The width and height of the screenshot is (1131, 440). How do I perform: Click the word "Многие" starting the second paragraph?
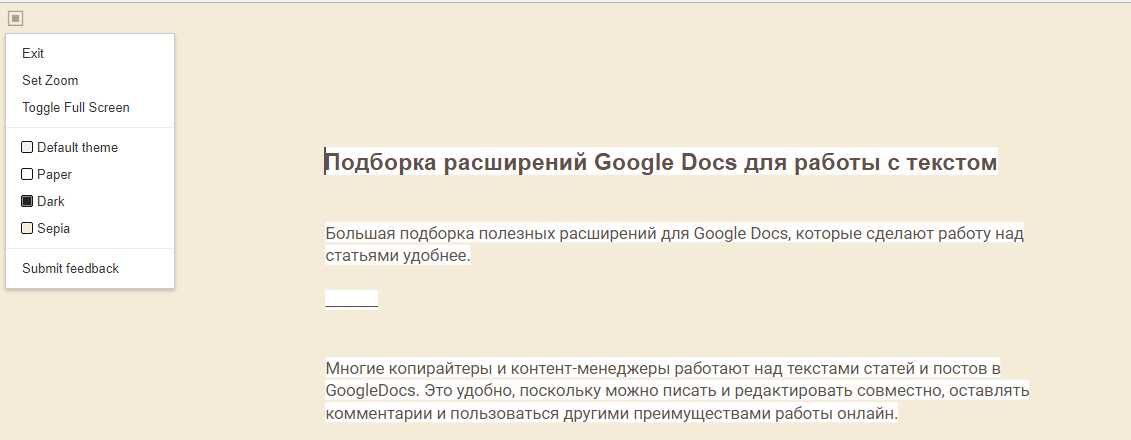(x=354, y=368)
